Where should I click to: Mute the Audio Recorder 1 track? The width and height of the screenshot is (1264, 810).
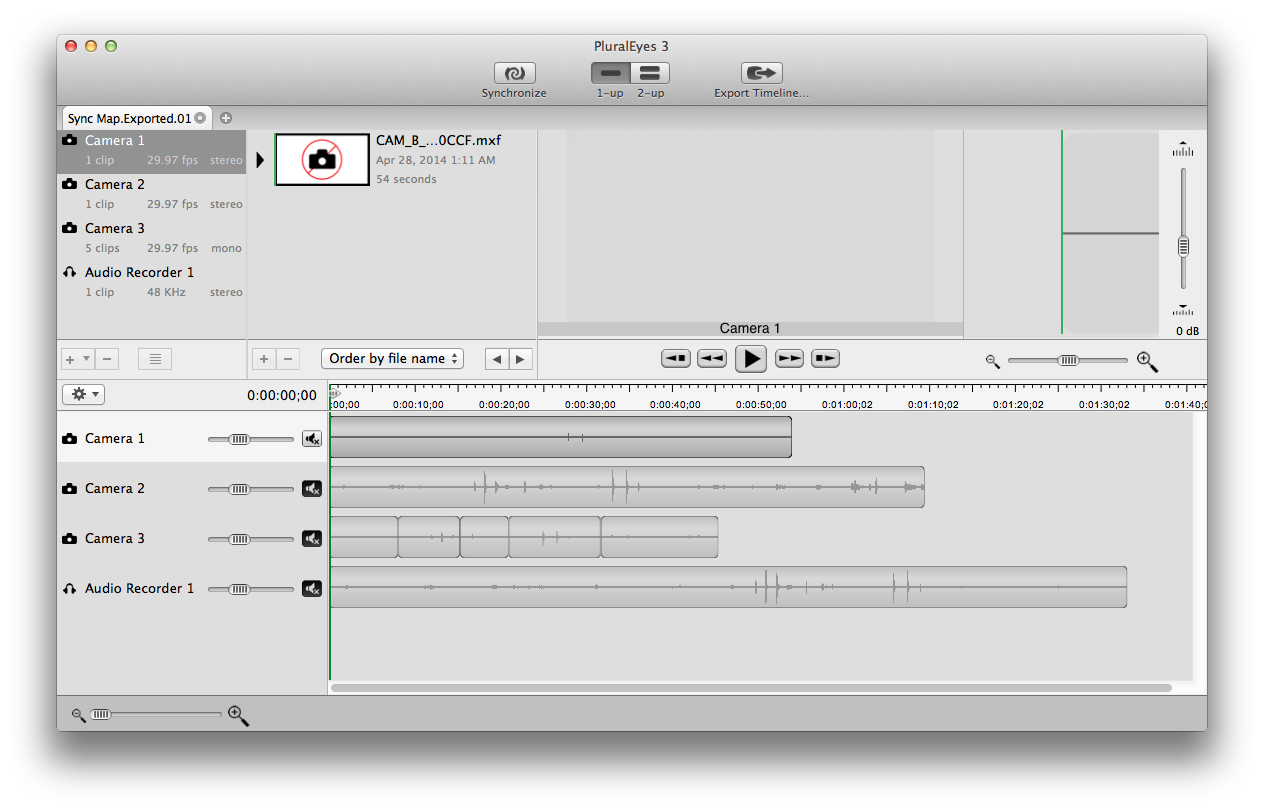(x=312, y=589)
